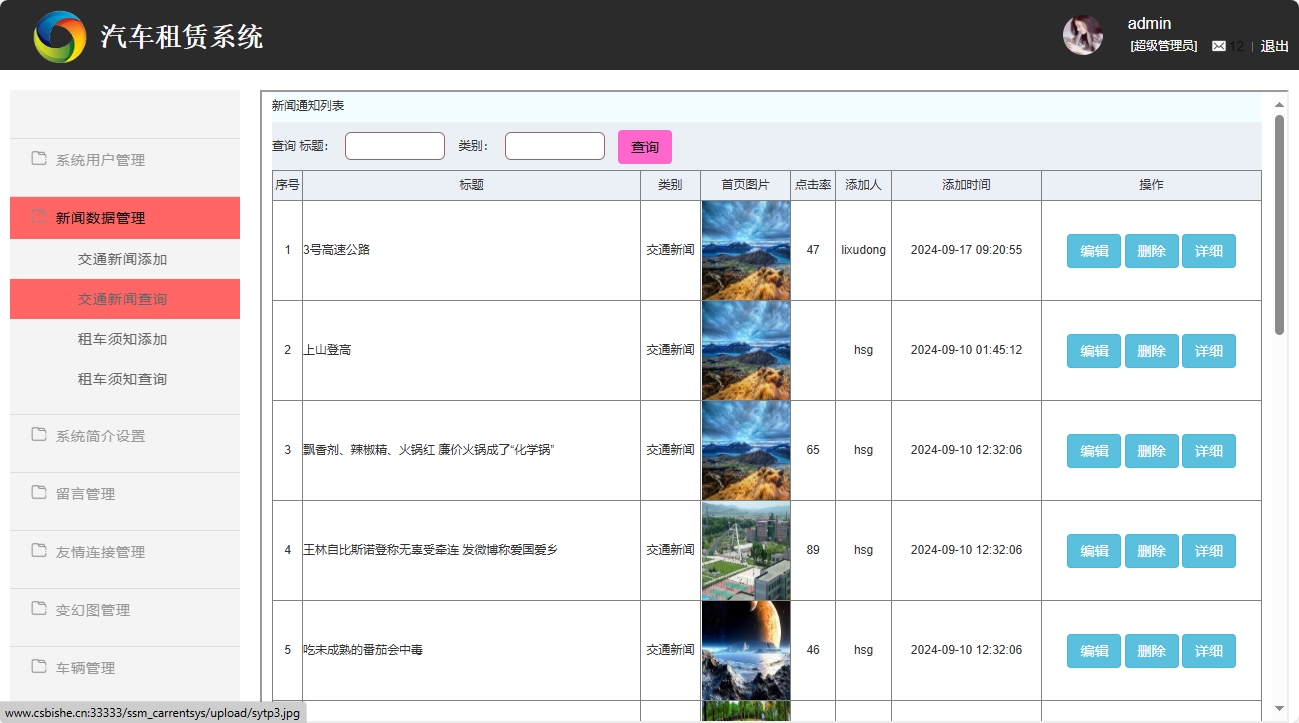This screenshot has width=1299, height=723.
Task: Click the 汽车租赁系统 logo icon
Action: point(59,34)
